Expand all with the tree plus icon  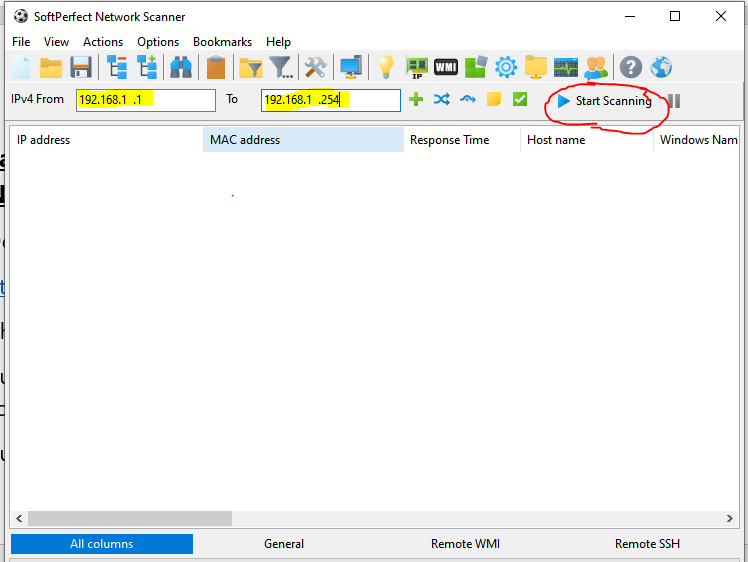(147, 67)
